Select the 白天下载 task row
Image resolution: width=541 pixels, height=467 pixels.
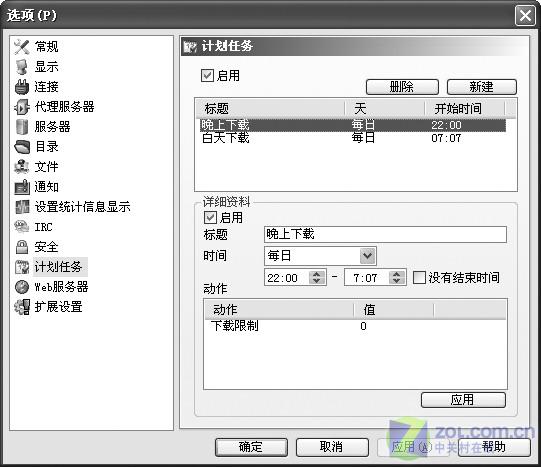pyautogui.click(x=353, y=138)
